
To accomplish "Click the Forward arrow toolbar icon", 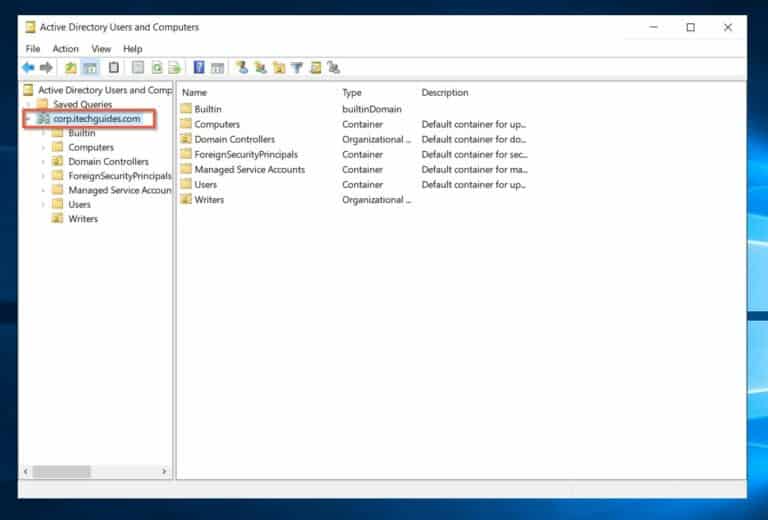I will (46, 68).
